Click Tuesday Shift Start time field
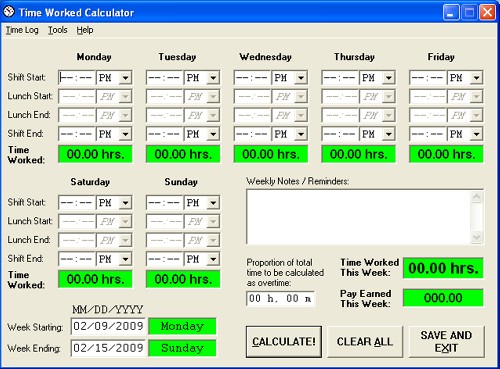The height and width of the screenshot is (369, 500). coord(165,78)
